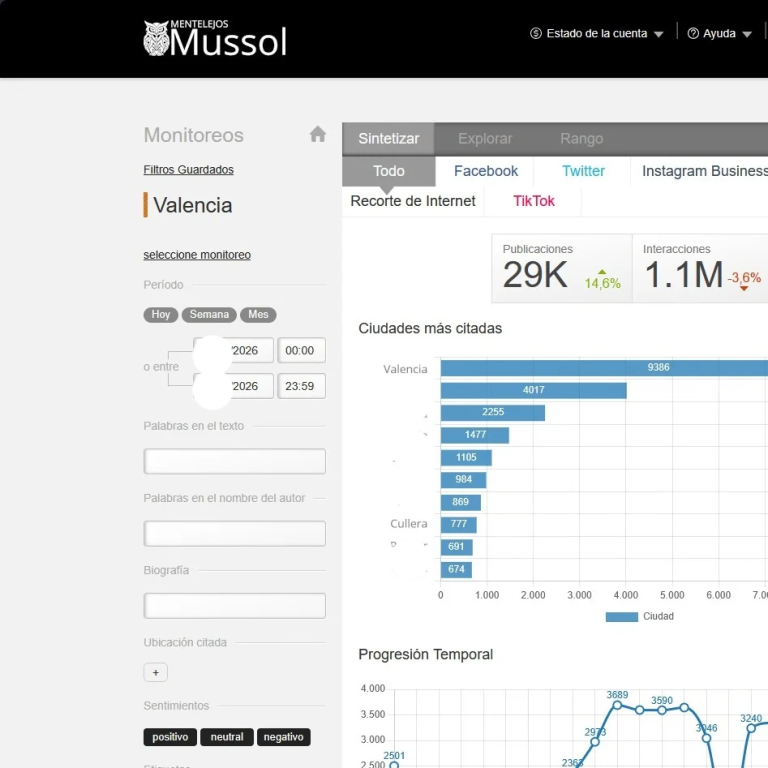Click the bar showing 1477

pyautogui.click(x=475, y=435)
